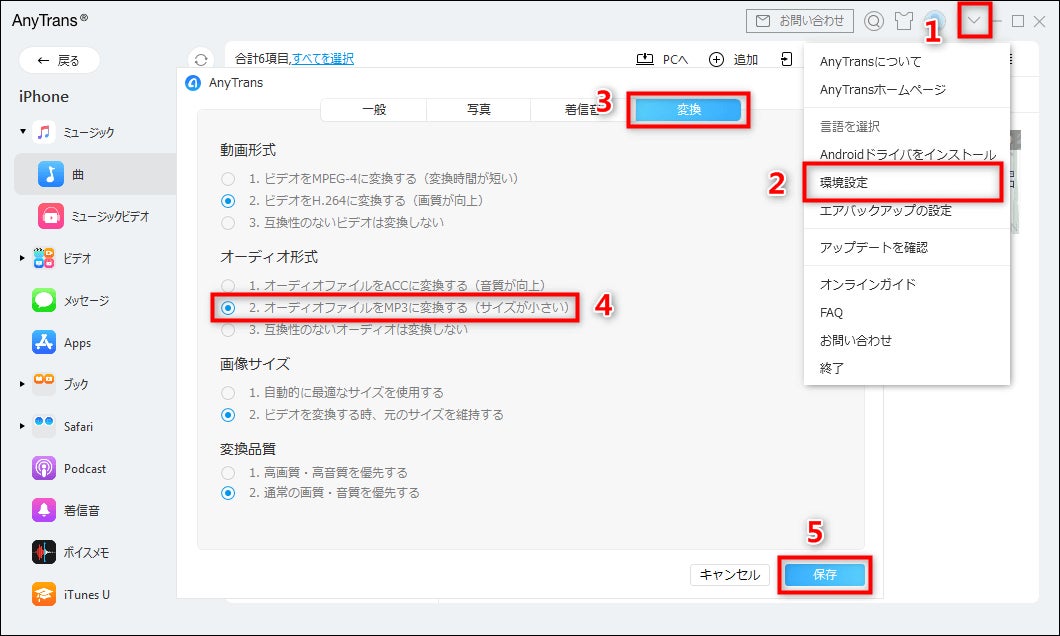Choose Androidドライバをインストール menu item
The image size is (1060, 636).
click(x=907, y=154)
